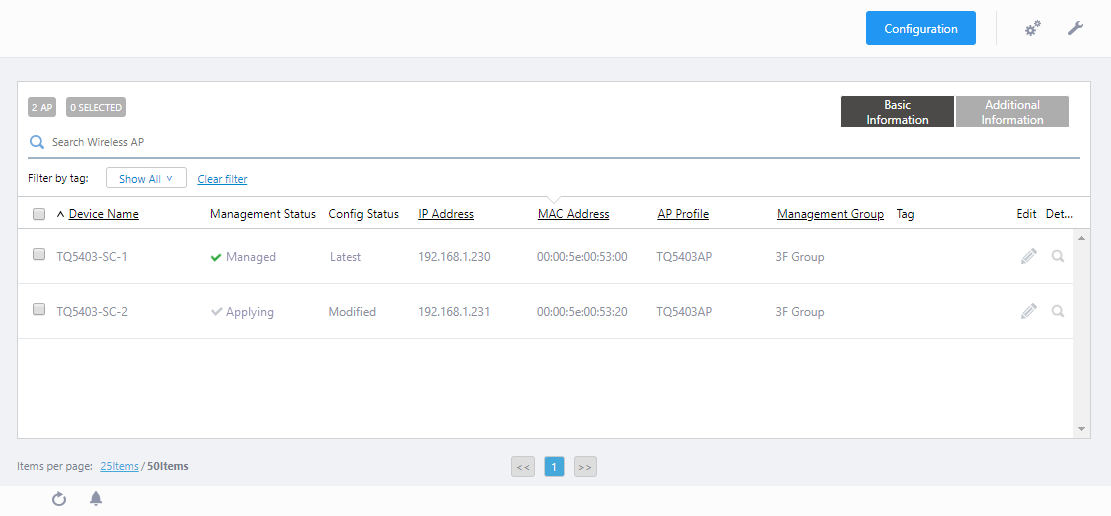Image resolution: width=1111 pixels, height=516 pixels.
Task: Click the Clear filter link
Action: [x=222, y=180]
